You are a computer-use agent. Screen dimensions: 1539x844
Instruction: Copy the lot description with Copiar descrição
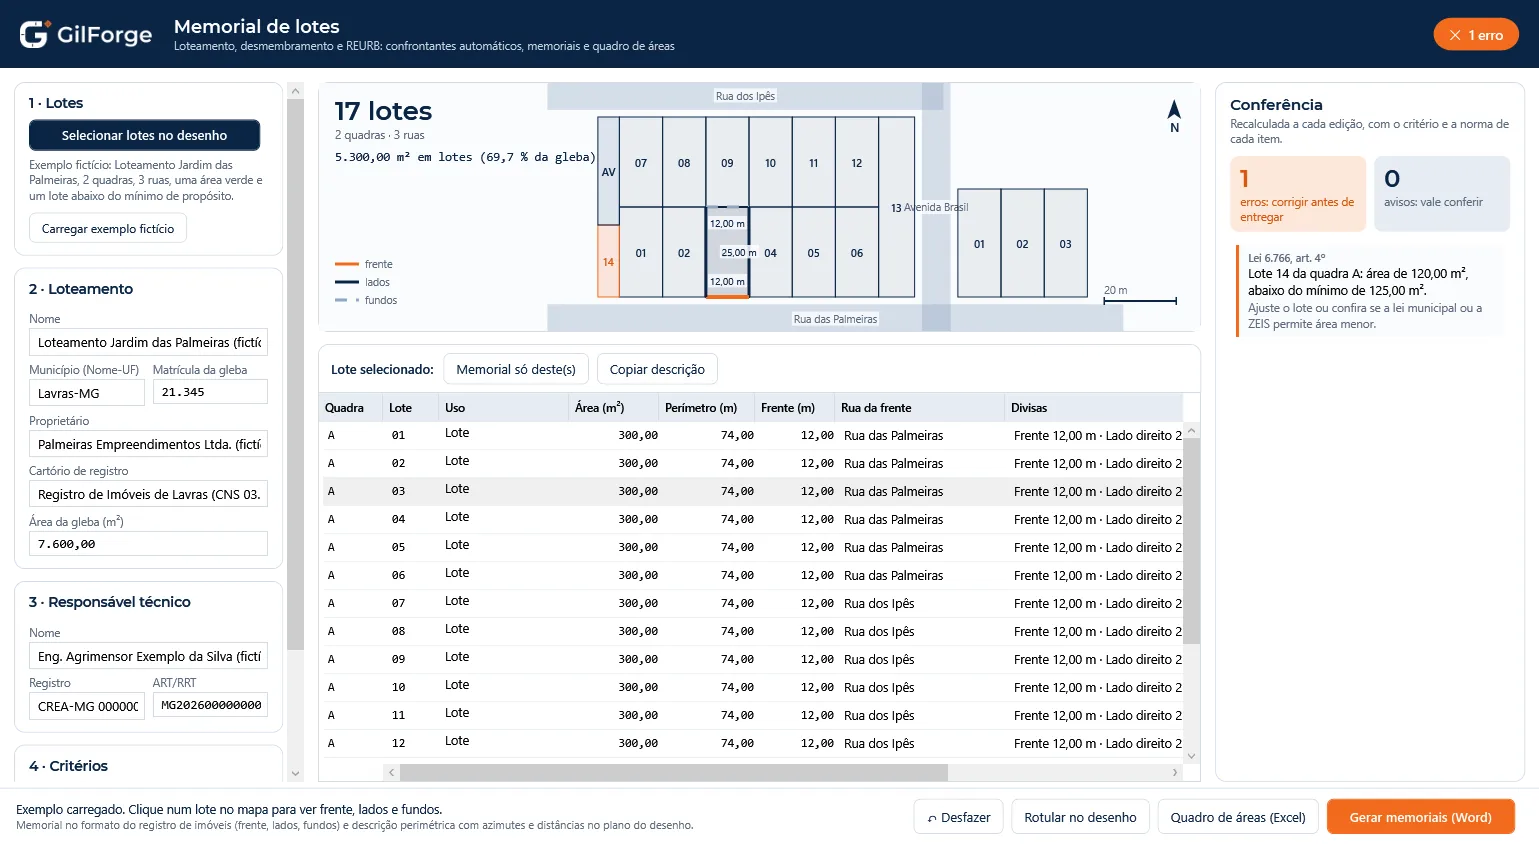coord(657,369)
